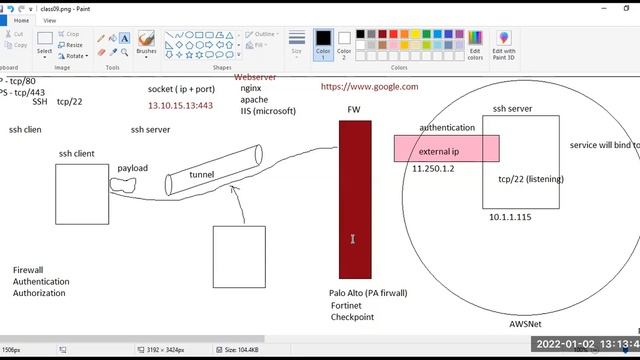
Task: Choose the Four-point star shape
Action: coord(179,55)
